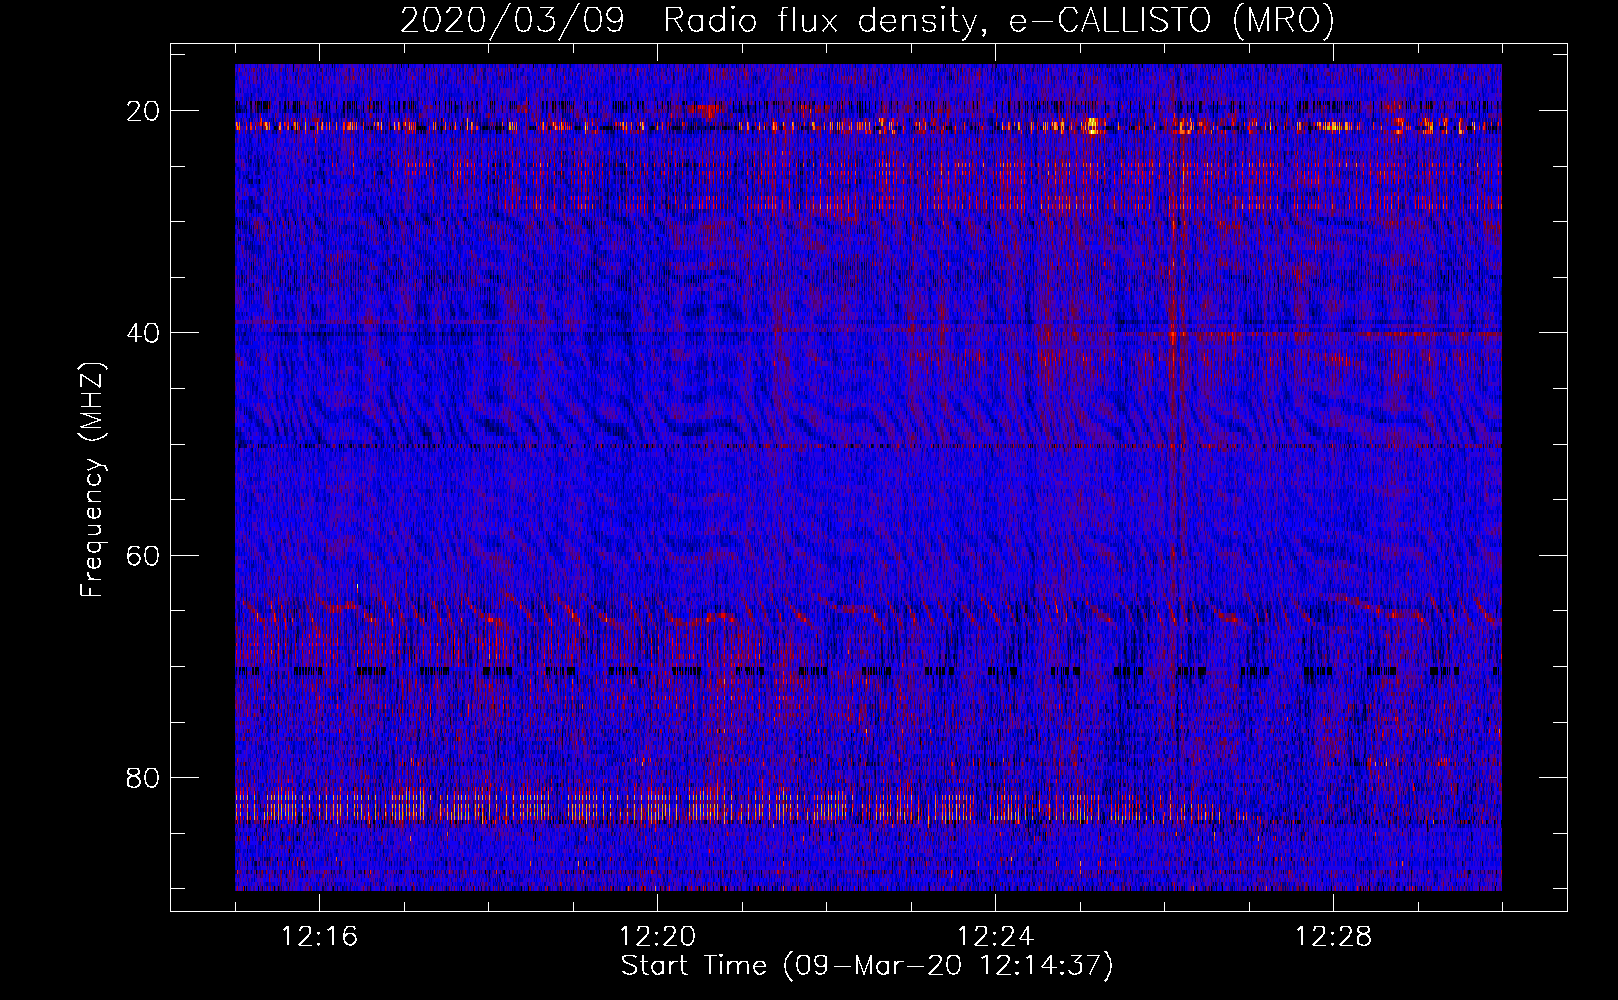
Task: Click the plot title "2020/03/09 Radio flux density, e-CALLISTO (MRO)"
Action: [x=867, y=21]
